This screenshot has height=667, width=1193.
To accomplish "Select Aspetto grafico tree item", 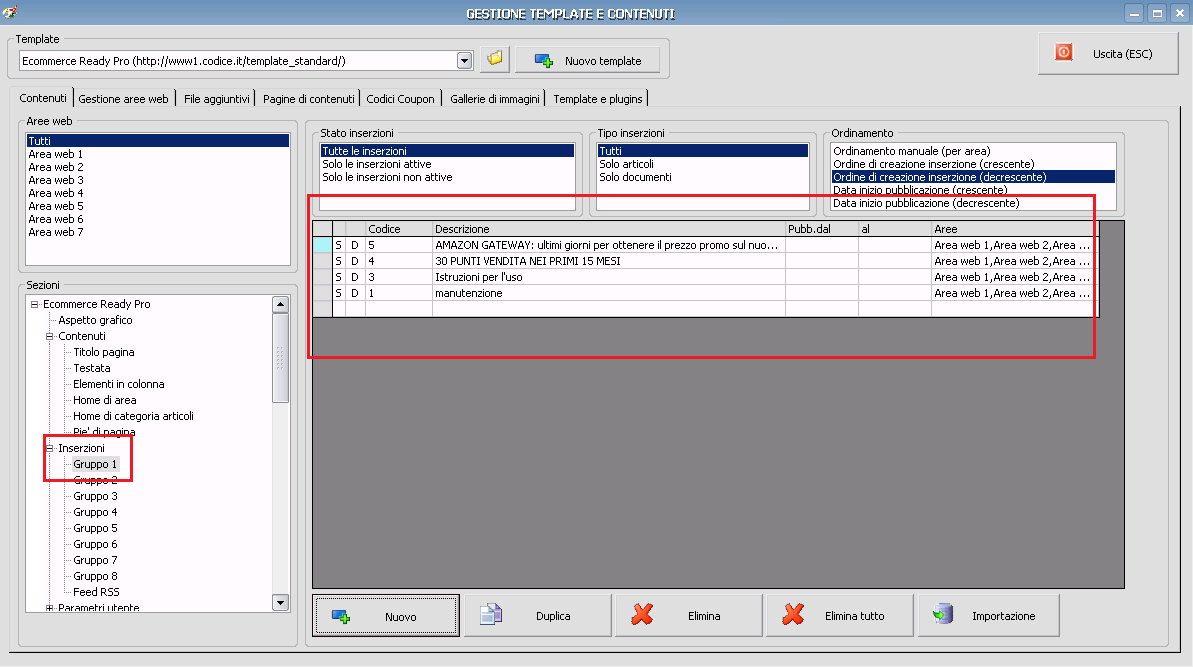I will click(95, 320).
